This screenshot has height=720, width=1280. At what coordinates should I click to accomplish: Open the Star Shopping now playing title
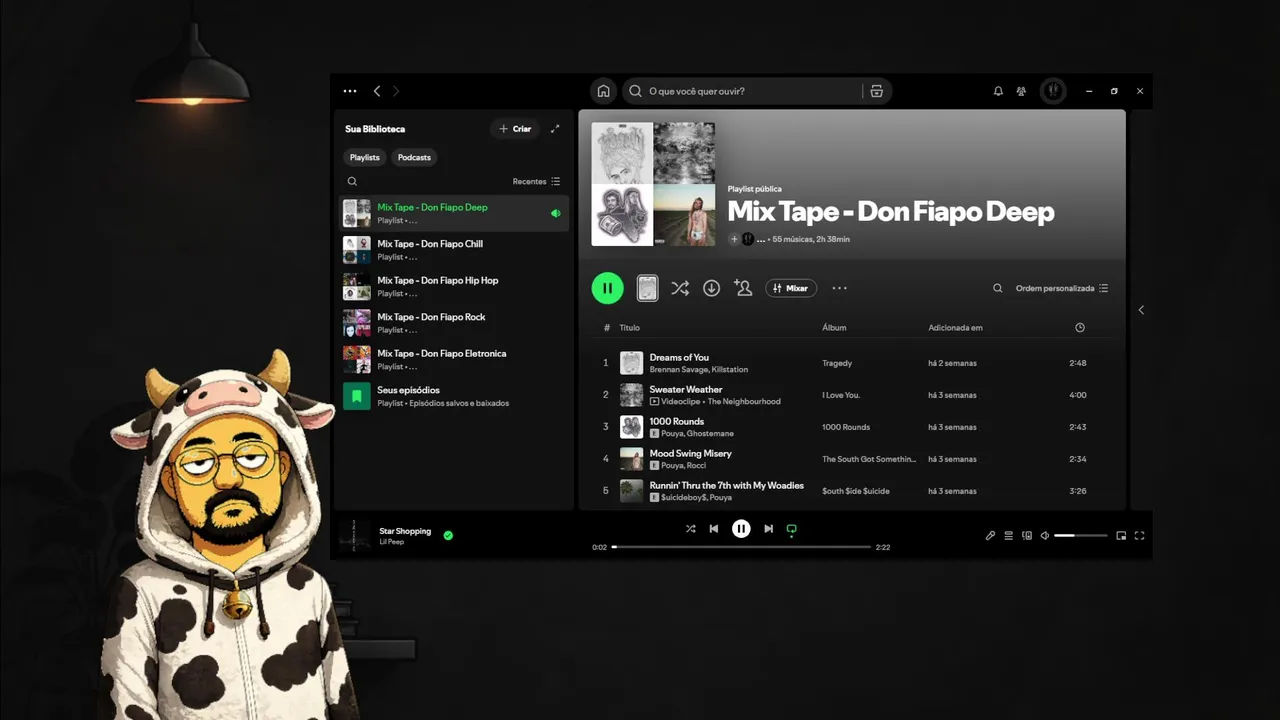(405, 531)
